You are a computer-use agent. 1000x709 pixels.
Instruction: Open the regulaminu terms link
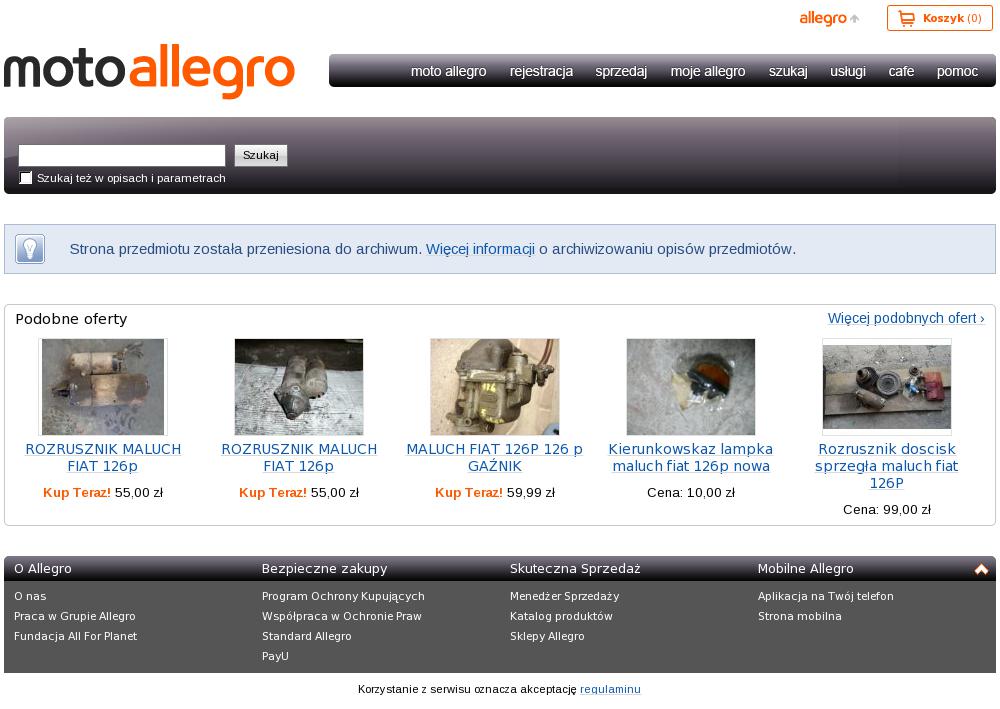coord(610,689)
